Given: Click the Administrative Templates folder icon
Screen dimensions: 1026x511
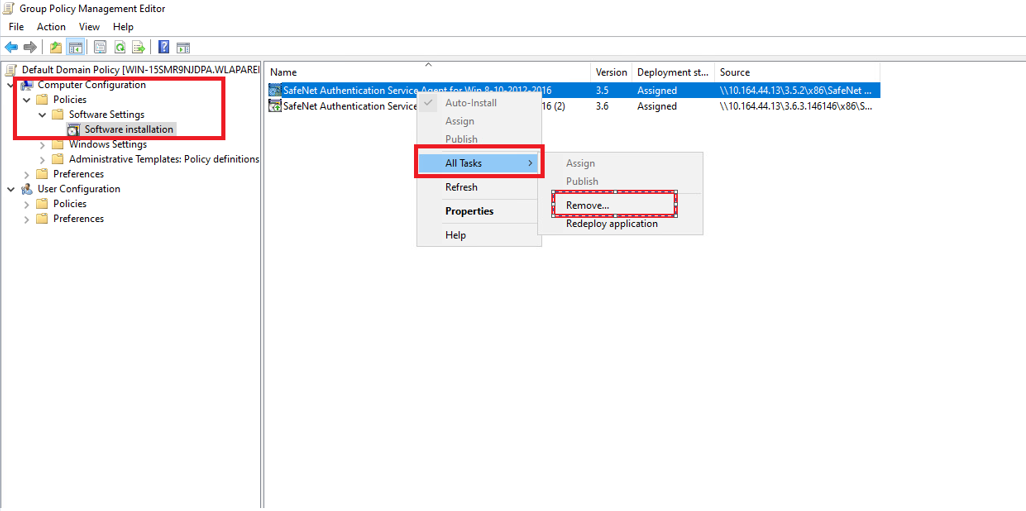Looking at the screenshot, I should pos(58,159).
